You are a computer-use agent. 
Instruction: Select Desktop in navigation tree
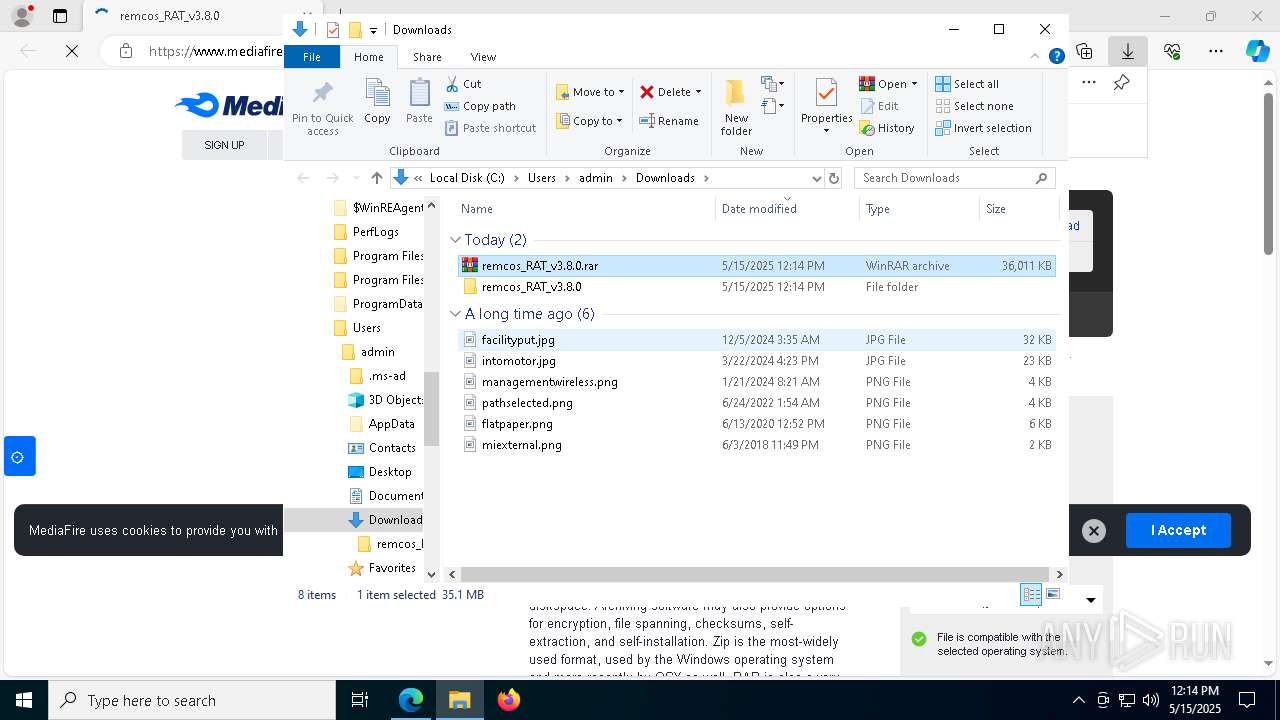[x=390, y=472]
